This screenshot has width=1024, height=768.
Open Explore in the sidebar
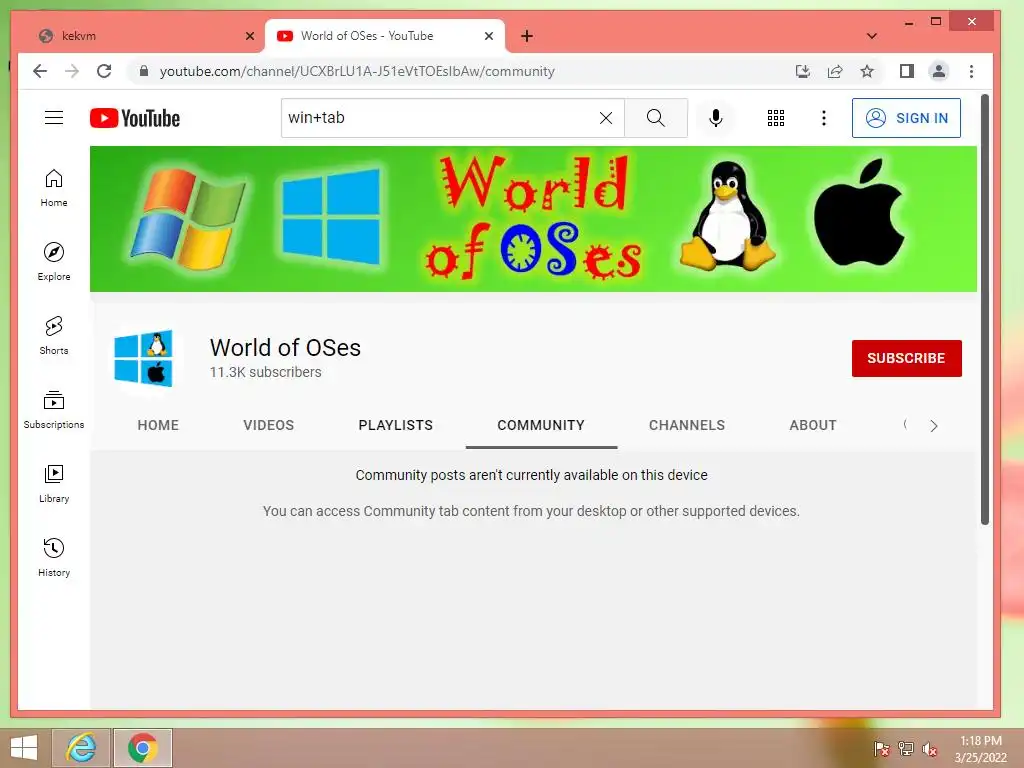click(54, 262)
